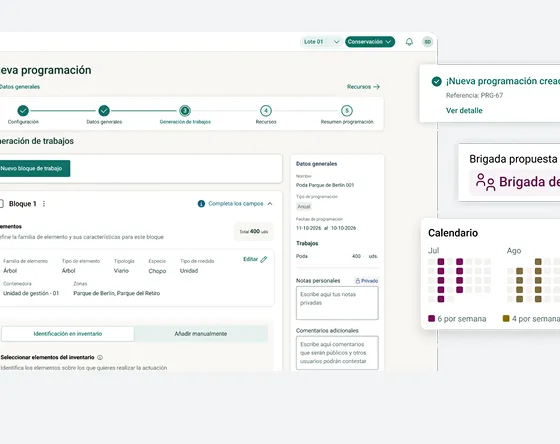Open the SD user avatar menu
The height and width of the screenshot is (444, 560).
[428, 42]
